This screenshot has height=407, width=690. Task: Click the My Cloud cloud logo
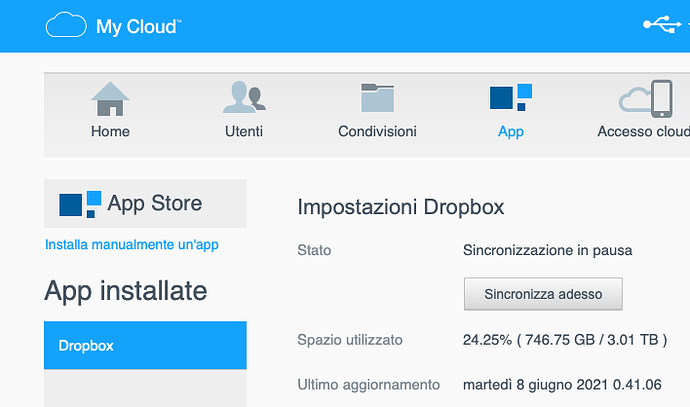point(66,25)
